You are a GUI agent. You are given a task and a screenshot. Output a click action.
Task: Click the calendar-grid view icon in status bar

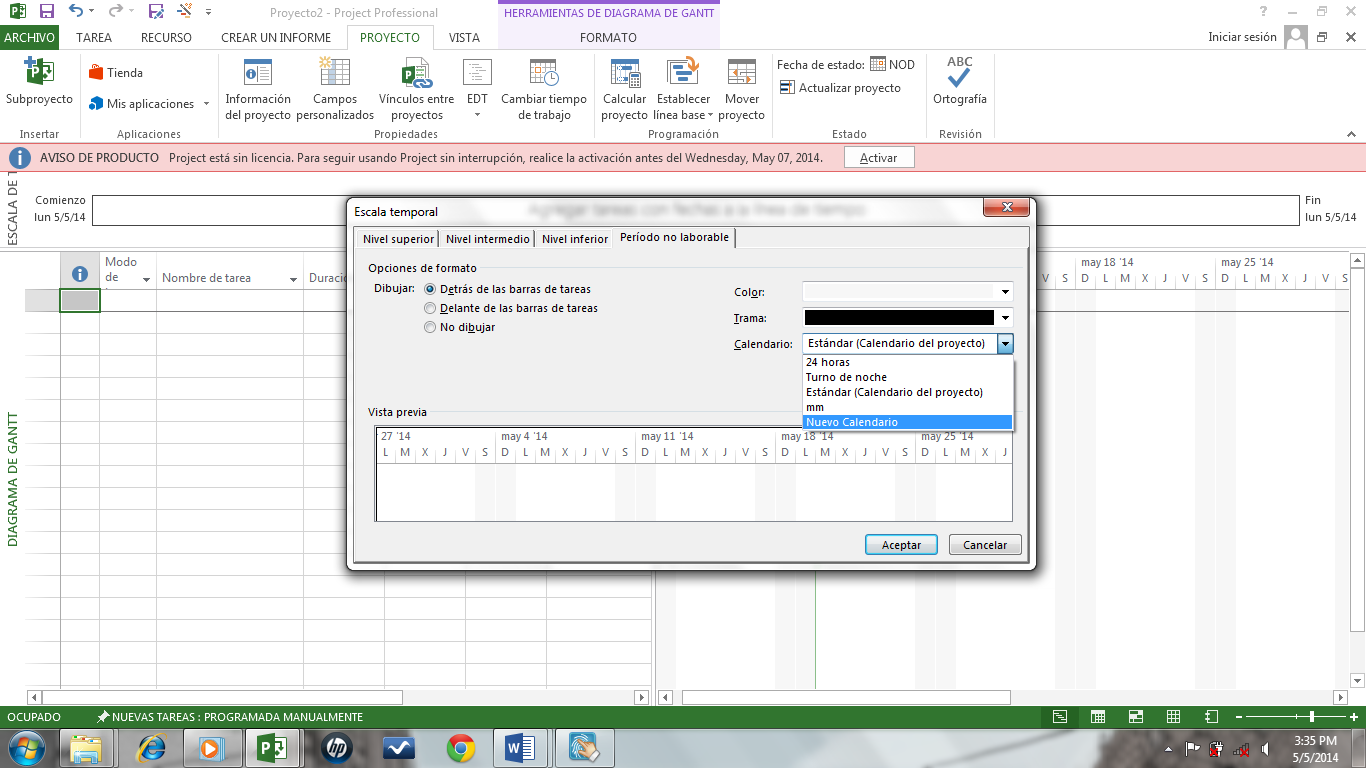[x=1098, y=717]
